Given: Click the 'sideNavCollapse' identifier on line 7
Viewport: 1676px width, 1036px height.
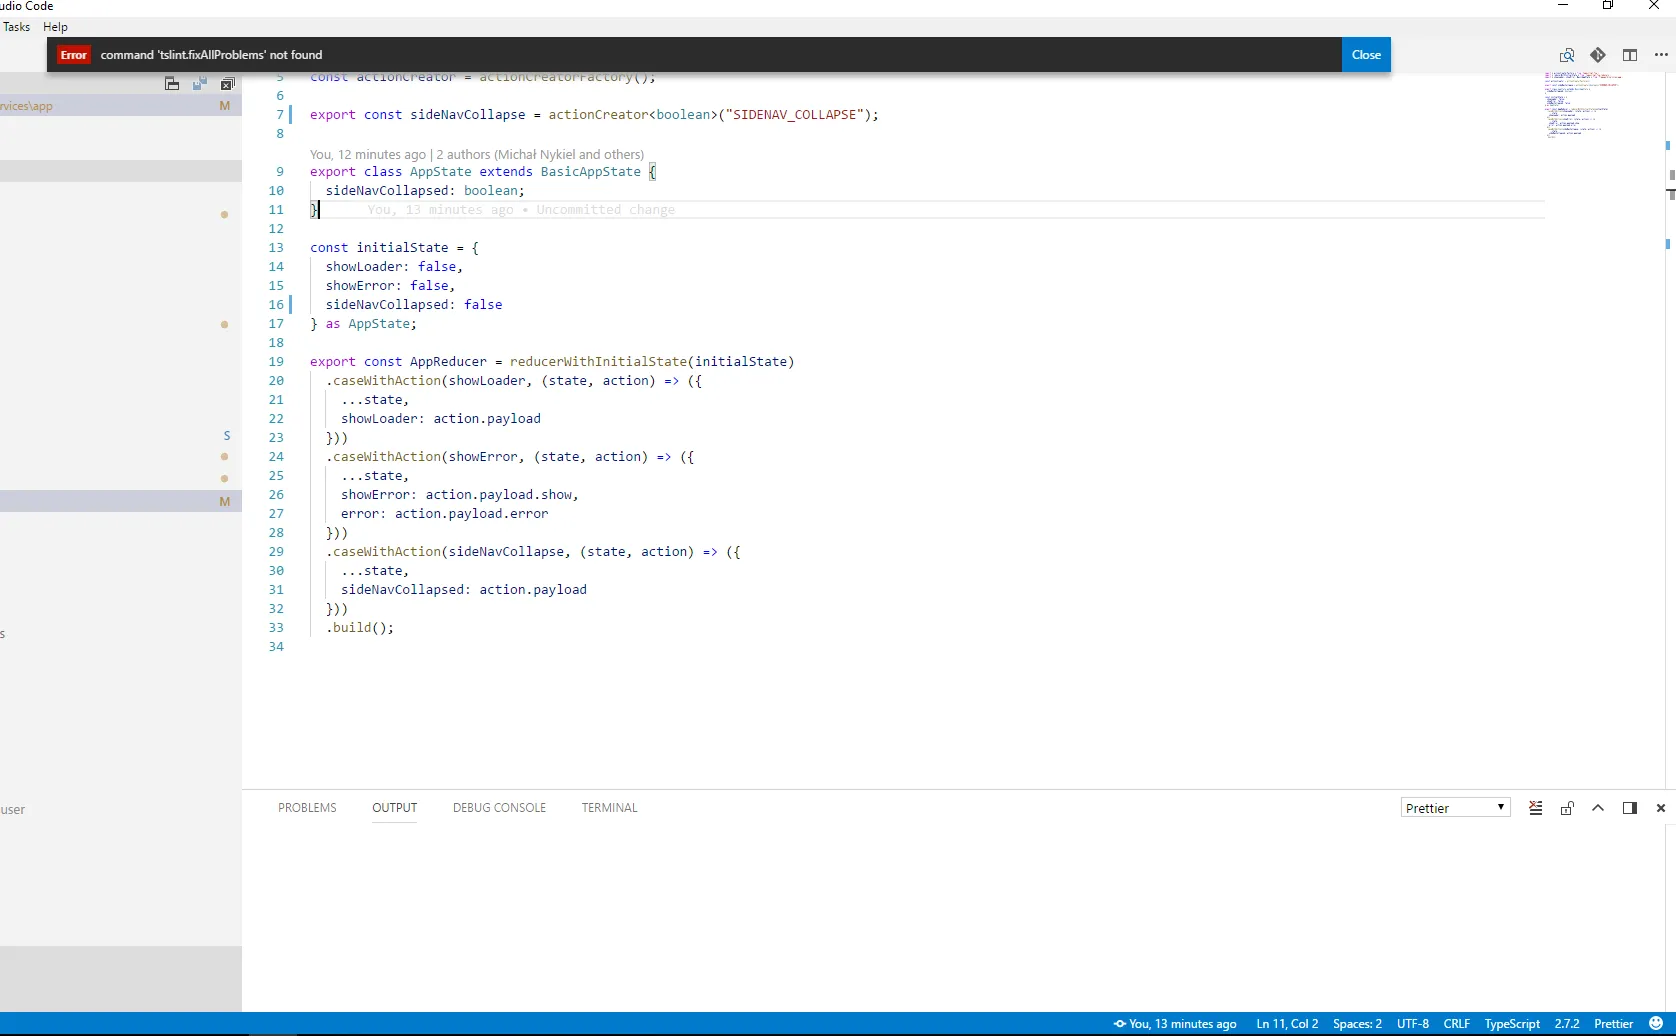Looking at the screenshot, I should point(468,115).
